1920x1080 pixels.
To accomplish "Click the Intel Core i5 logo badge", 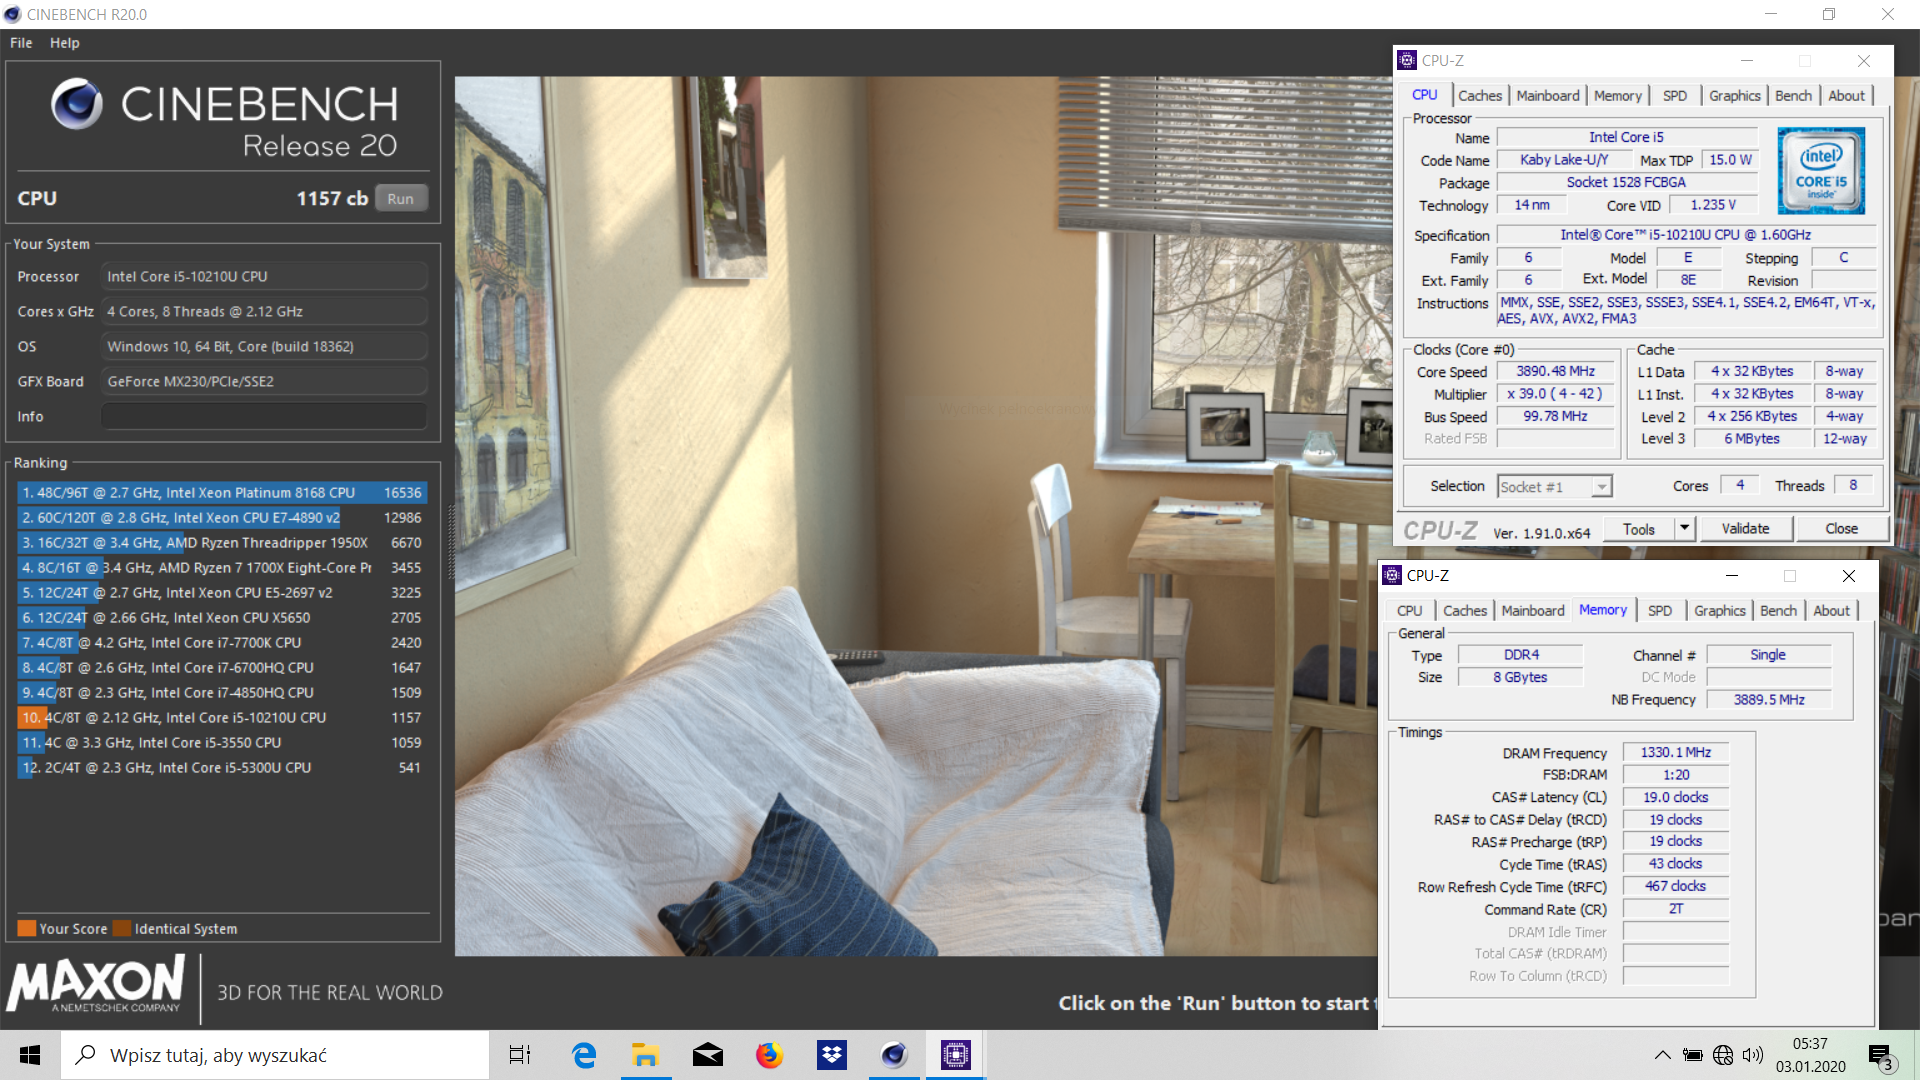I will 1820,170.
